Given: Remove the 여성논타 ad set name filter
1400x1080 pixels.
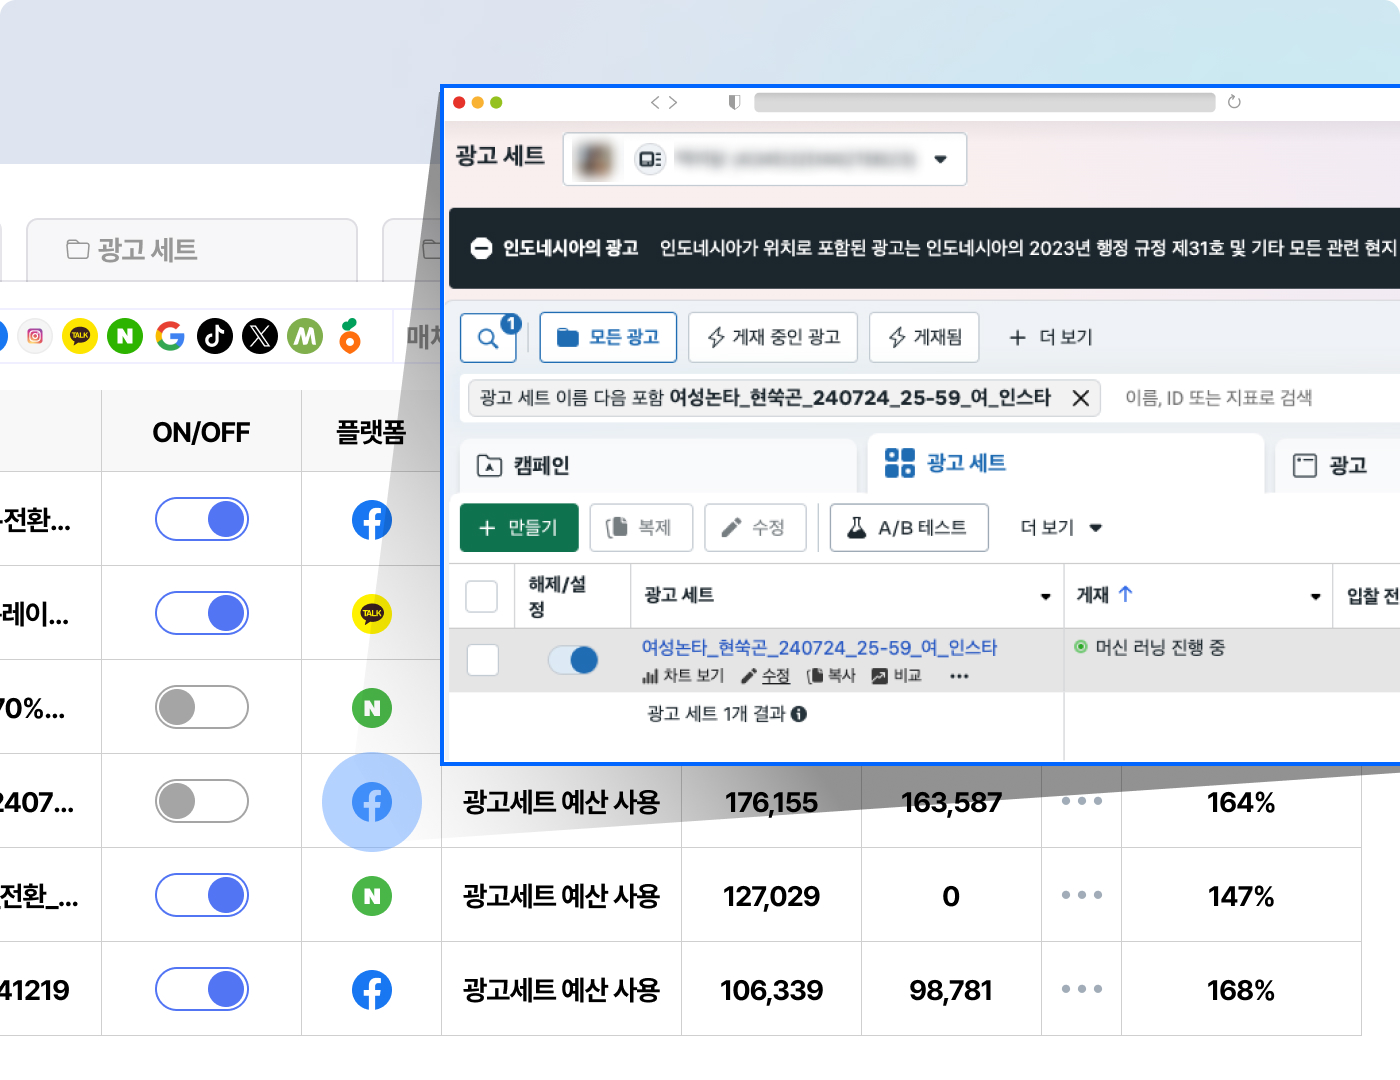Looking at the screenshot, I should click(1081, 398).
